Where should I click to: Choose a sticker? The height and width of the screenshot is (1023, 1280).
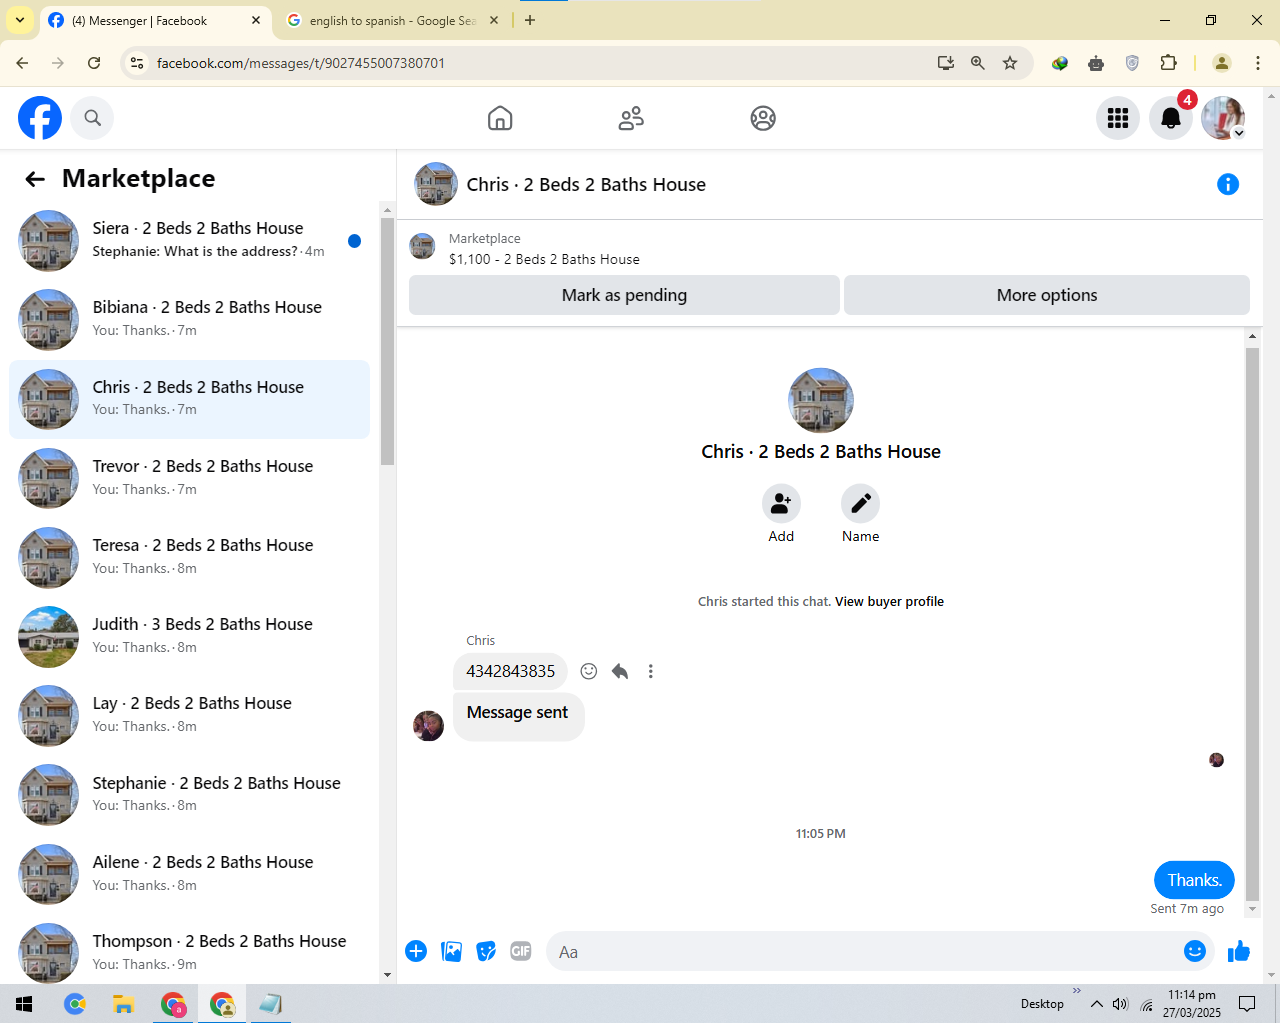click(x=486, y=951)
